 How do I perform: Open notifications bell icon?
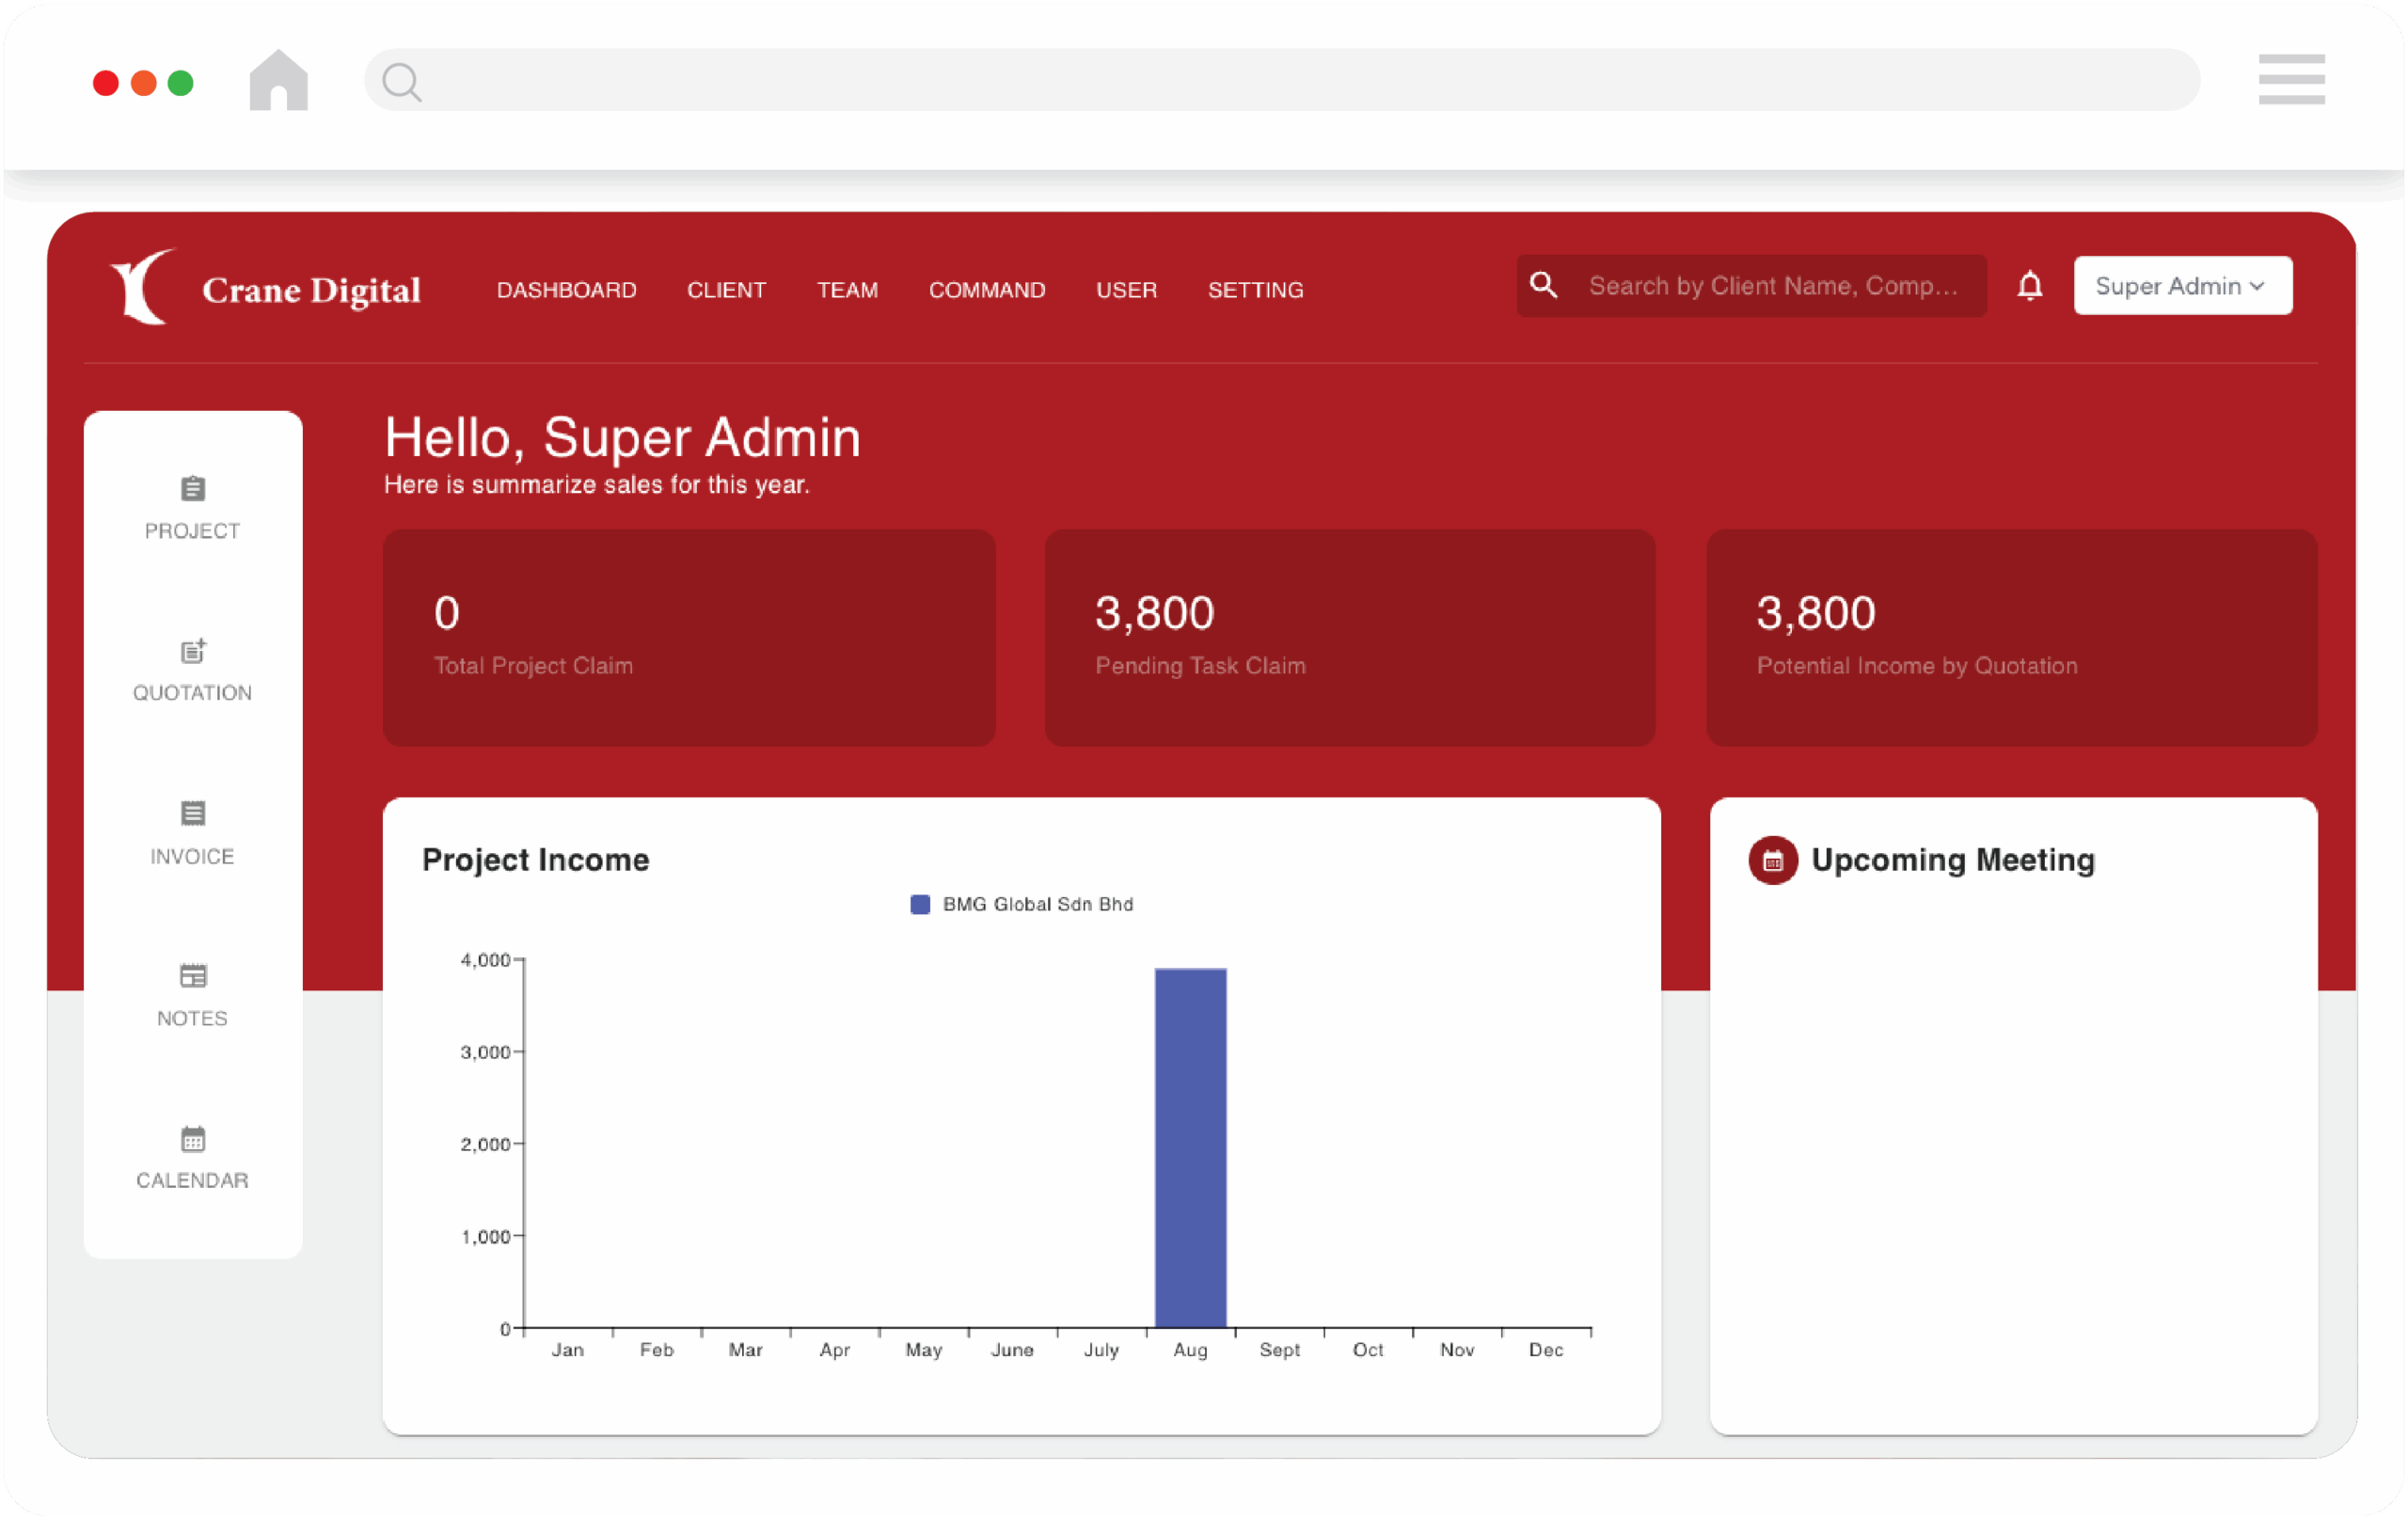[2029, 286]
